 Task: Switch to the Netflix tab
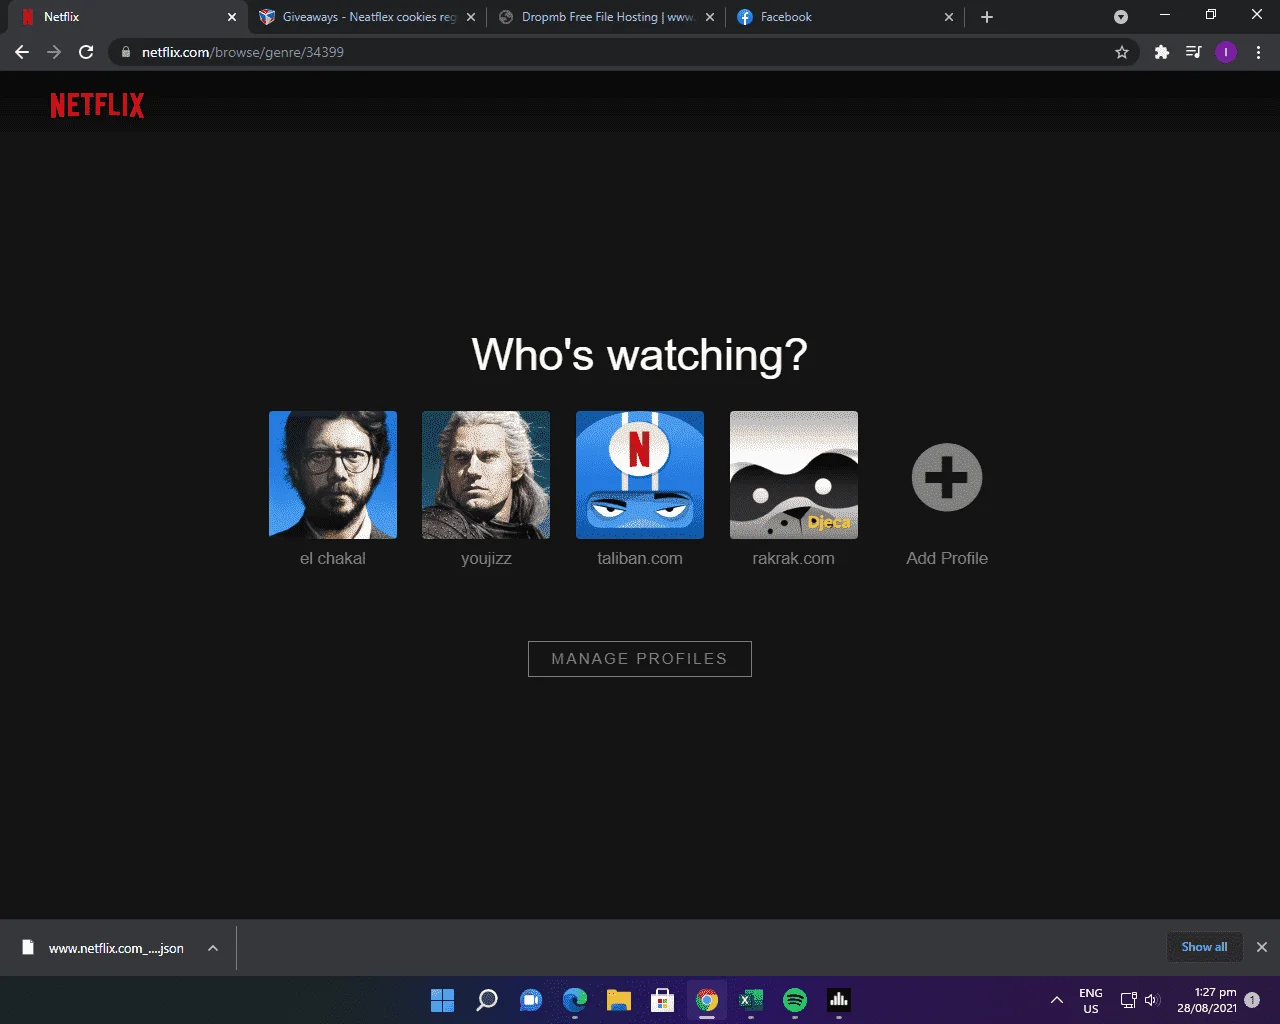(125, 17)
